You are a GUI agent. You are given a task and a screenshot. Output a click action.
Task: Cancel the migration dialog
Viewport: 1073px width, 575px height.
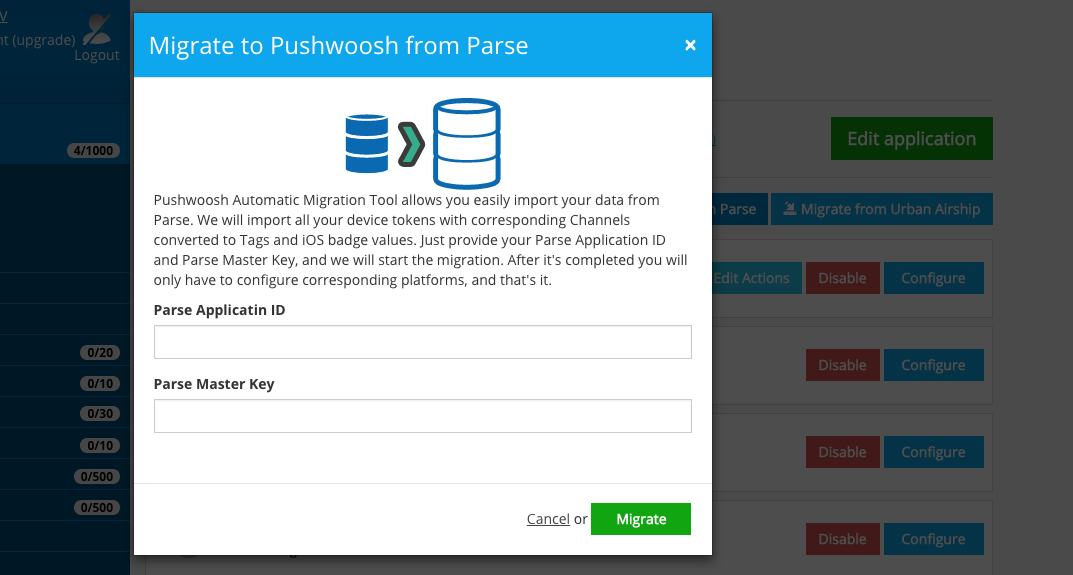(x=548, y=519)
